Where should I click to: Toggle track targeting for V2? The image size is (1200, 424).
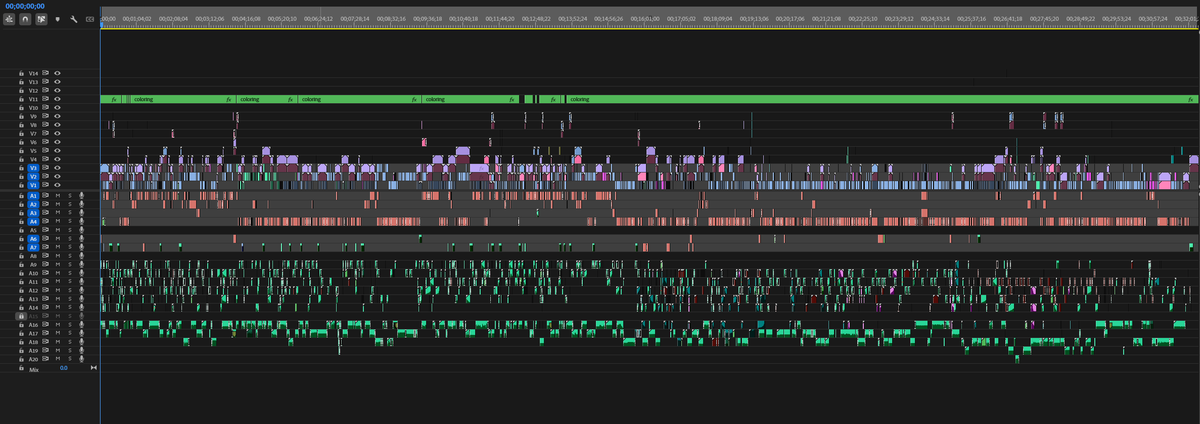[33, 176]
